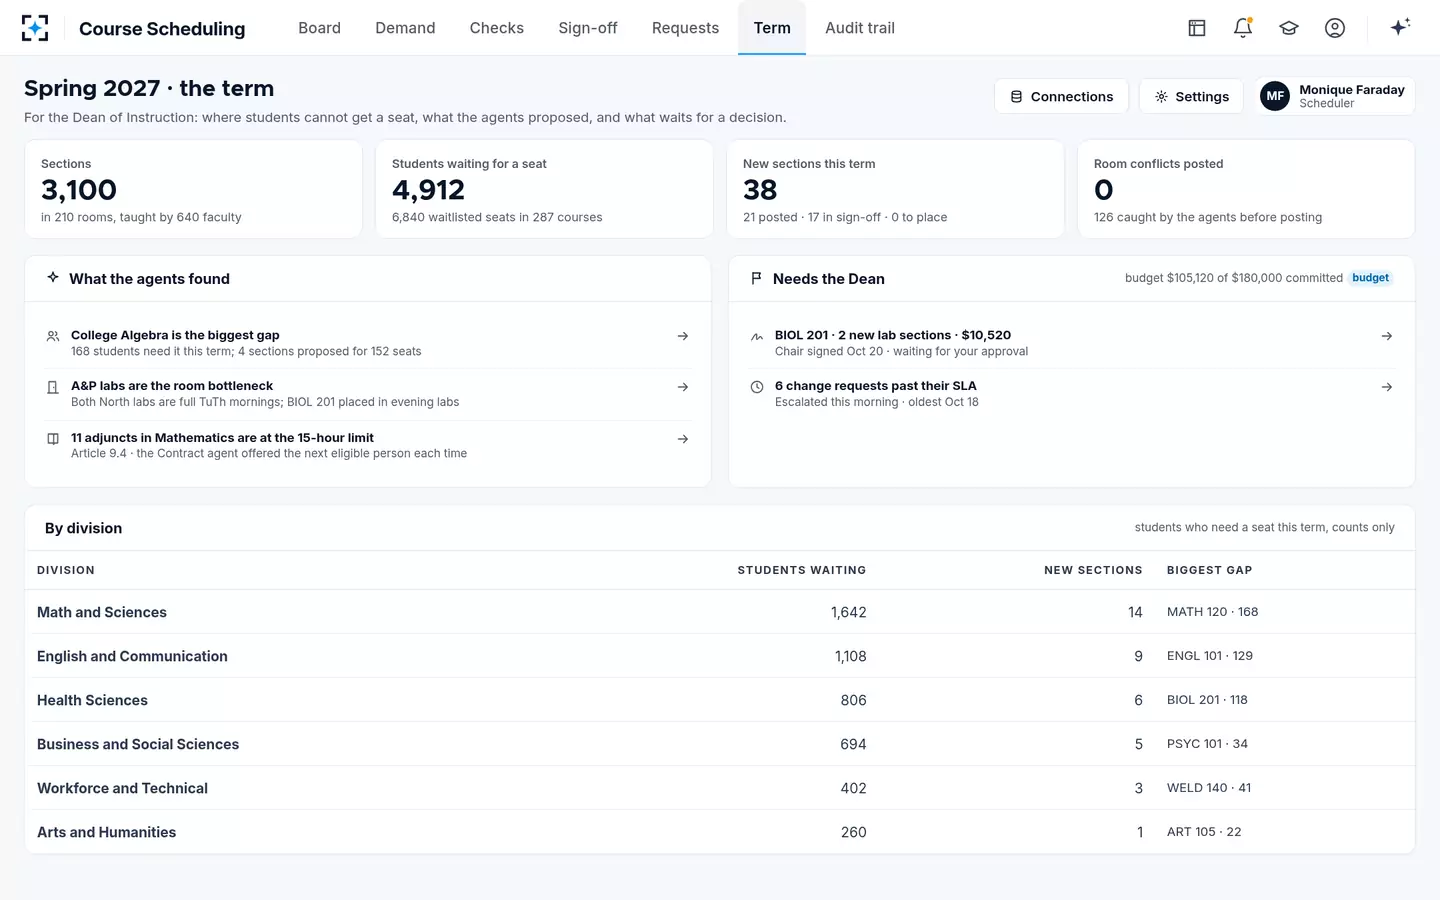This screenshot has width=1440, height=900.
Task: Switch to the Demand tab
Action: click(x=405, y=28)
